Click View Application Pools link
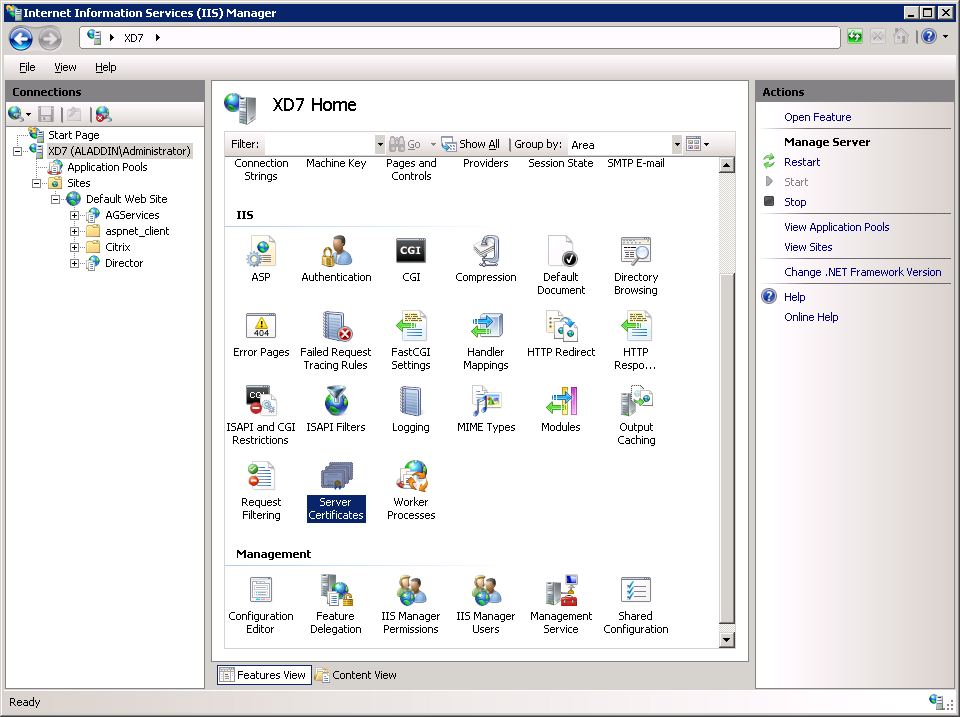 (x=836, y=227)
